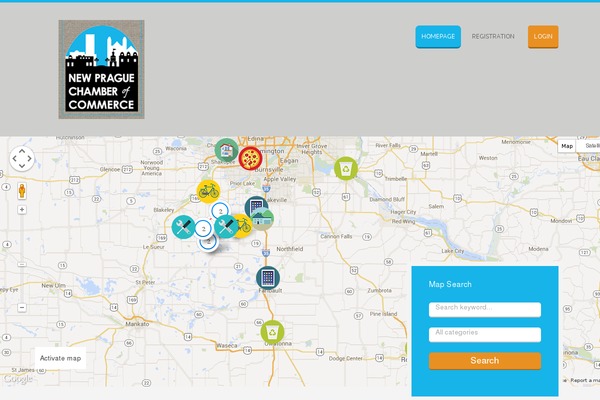Expand the cluster 2 between the wrench markers

pyautogui.click(x=204, y=229)
